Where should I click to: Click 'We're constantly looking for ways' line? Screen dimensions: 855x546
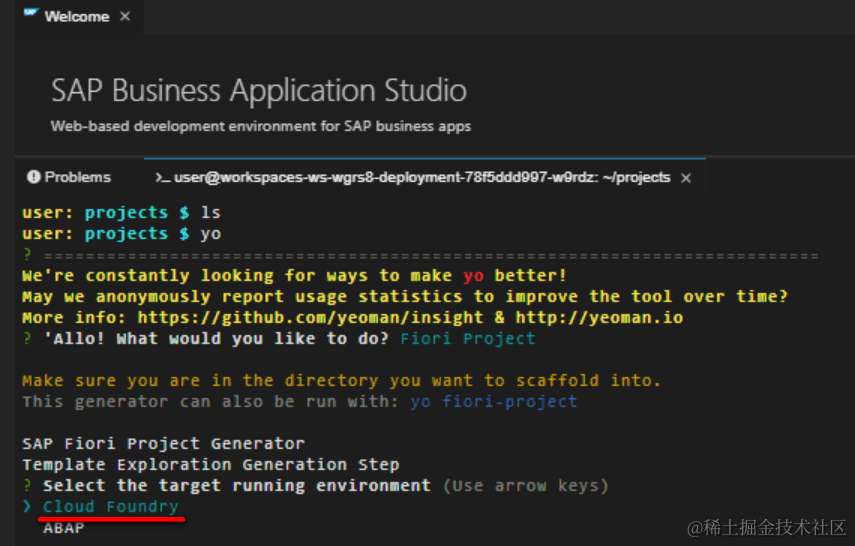pyautogui.click(x=294, y=275)
